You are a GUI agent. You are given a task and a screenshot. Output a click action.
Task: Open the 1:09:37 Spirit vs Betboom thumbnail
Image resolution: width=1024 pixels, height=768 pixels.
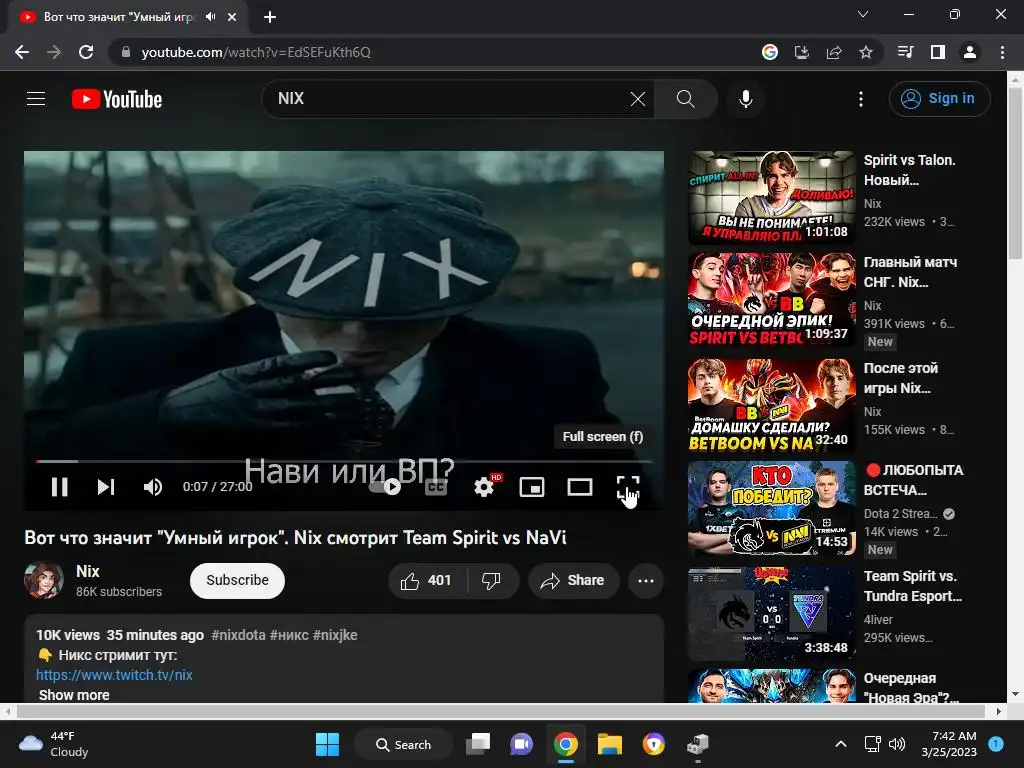coord(772,300)
